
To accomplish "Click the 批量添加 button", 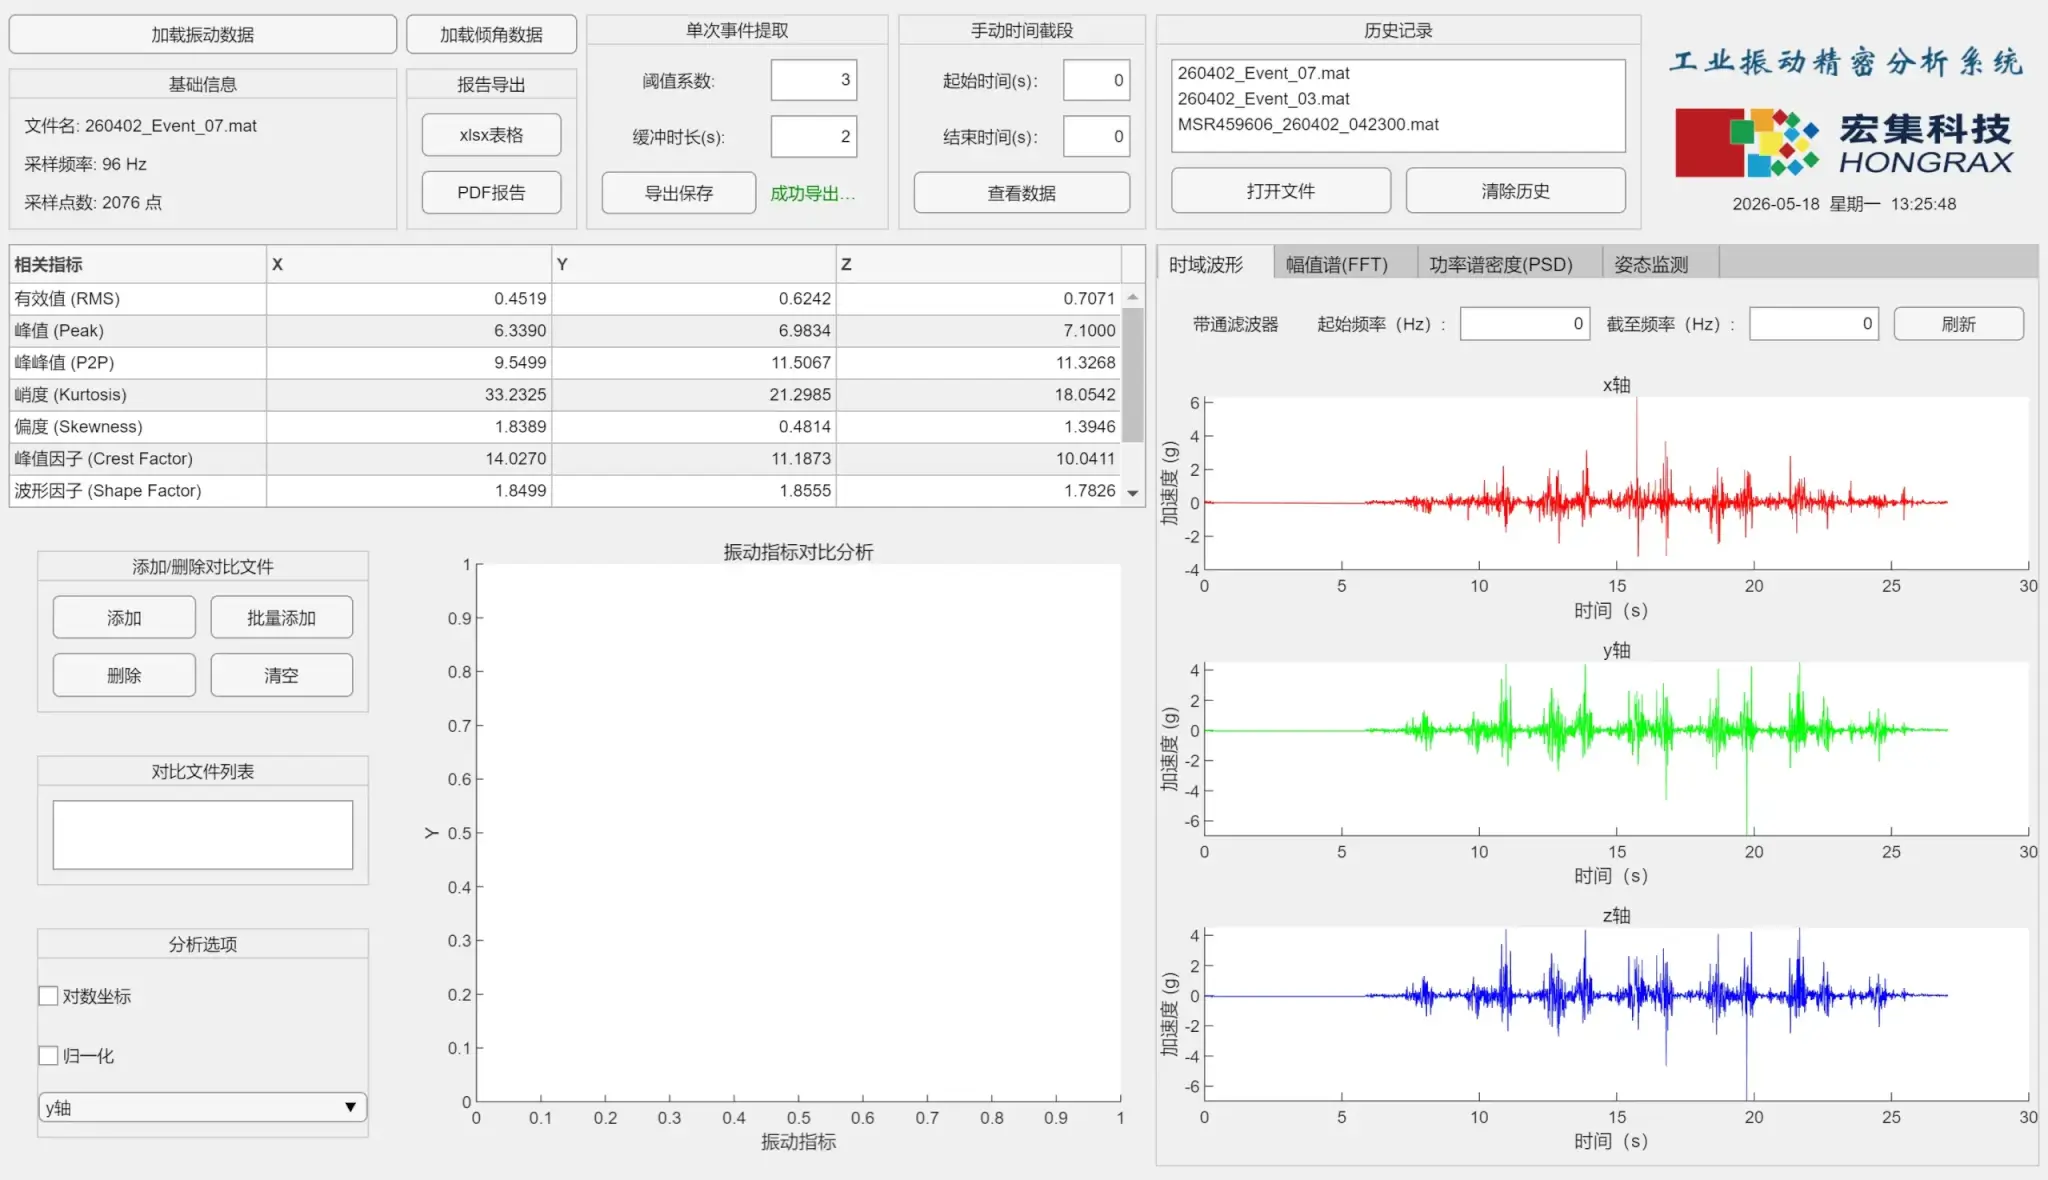I will pyautogui.click(x=281, y=617).
